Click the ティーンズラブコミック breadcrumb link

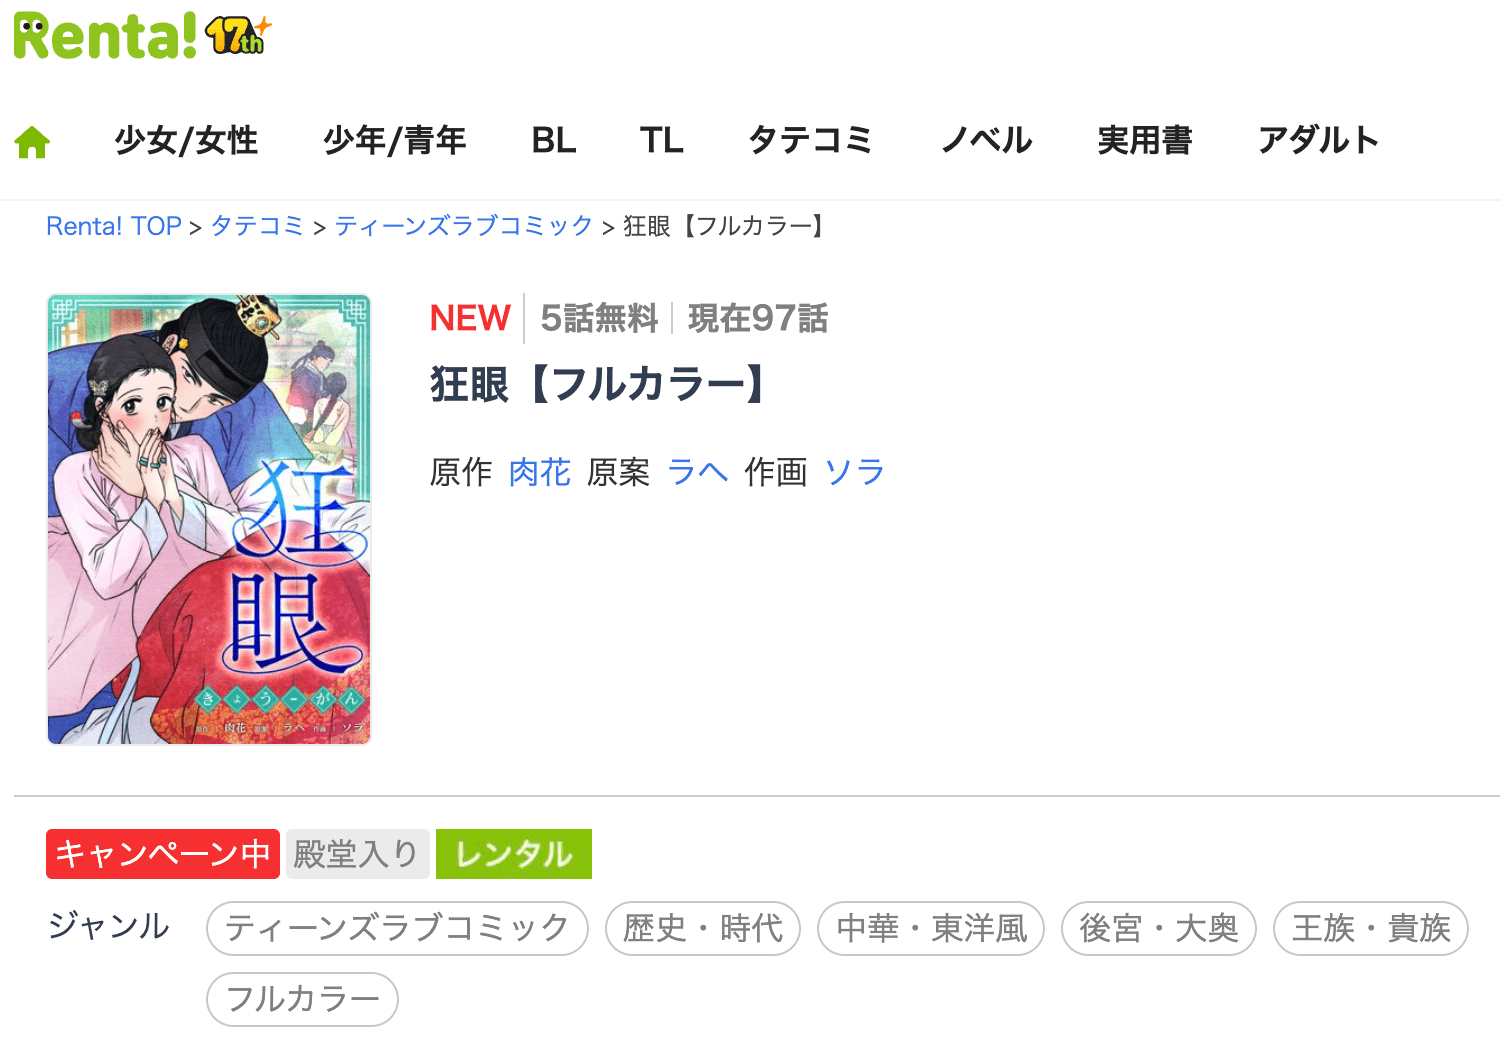(464, 226)
